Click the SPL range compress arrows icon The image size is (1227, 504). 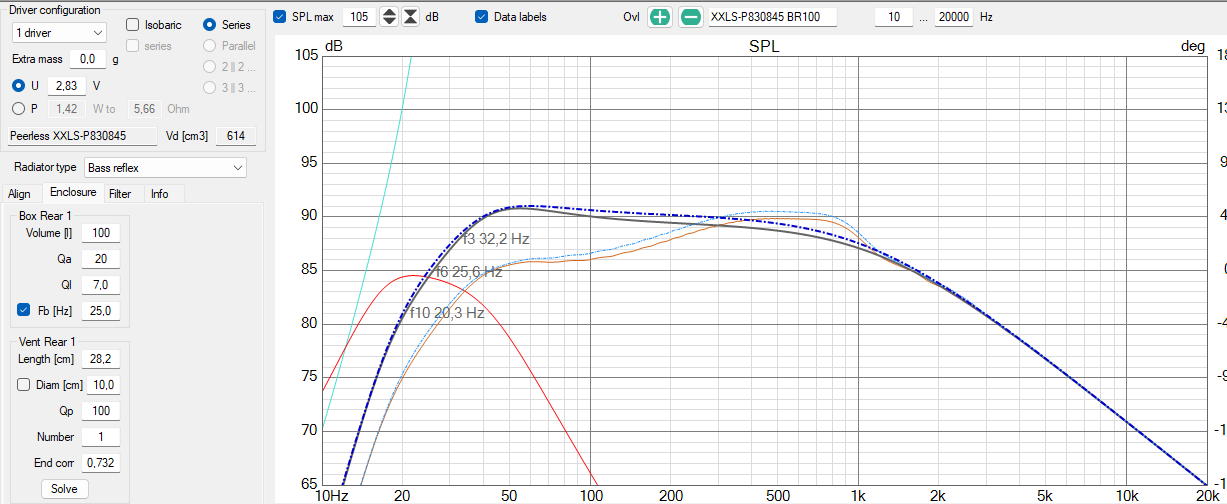pos(410,17)
